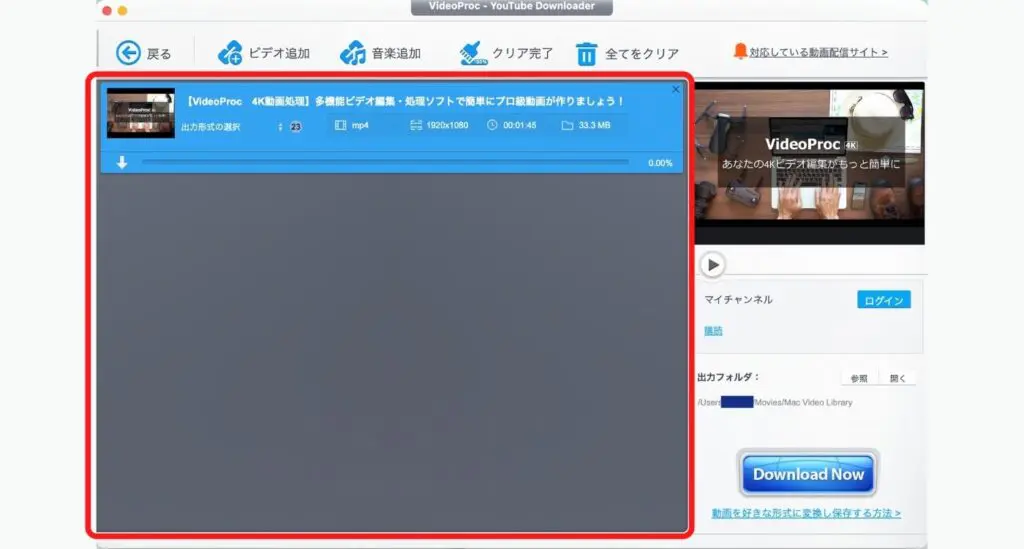Image resolution: width=1024 pixels, height=549 pixels.
Task: Click the clock duration icon
Action: [x=492, y=125]
